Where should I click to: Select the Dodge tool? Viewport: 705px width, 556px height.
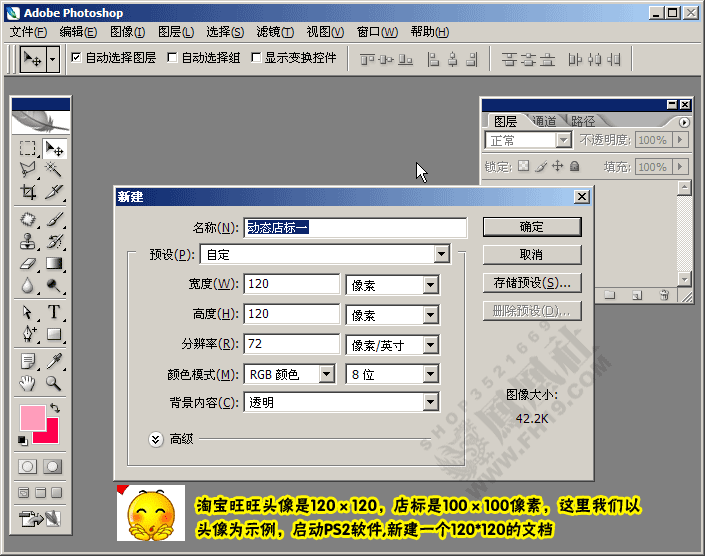click(x=54, y=285)
